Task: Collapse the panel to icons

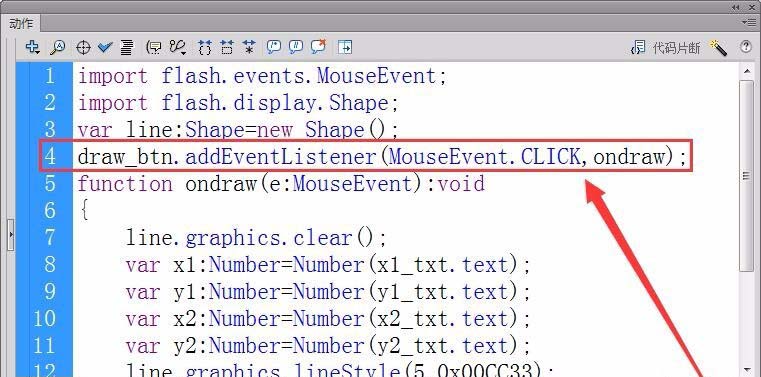Action: pos(736,7)
